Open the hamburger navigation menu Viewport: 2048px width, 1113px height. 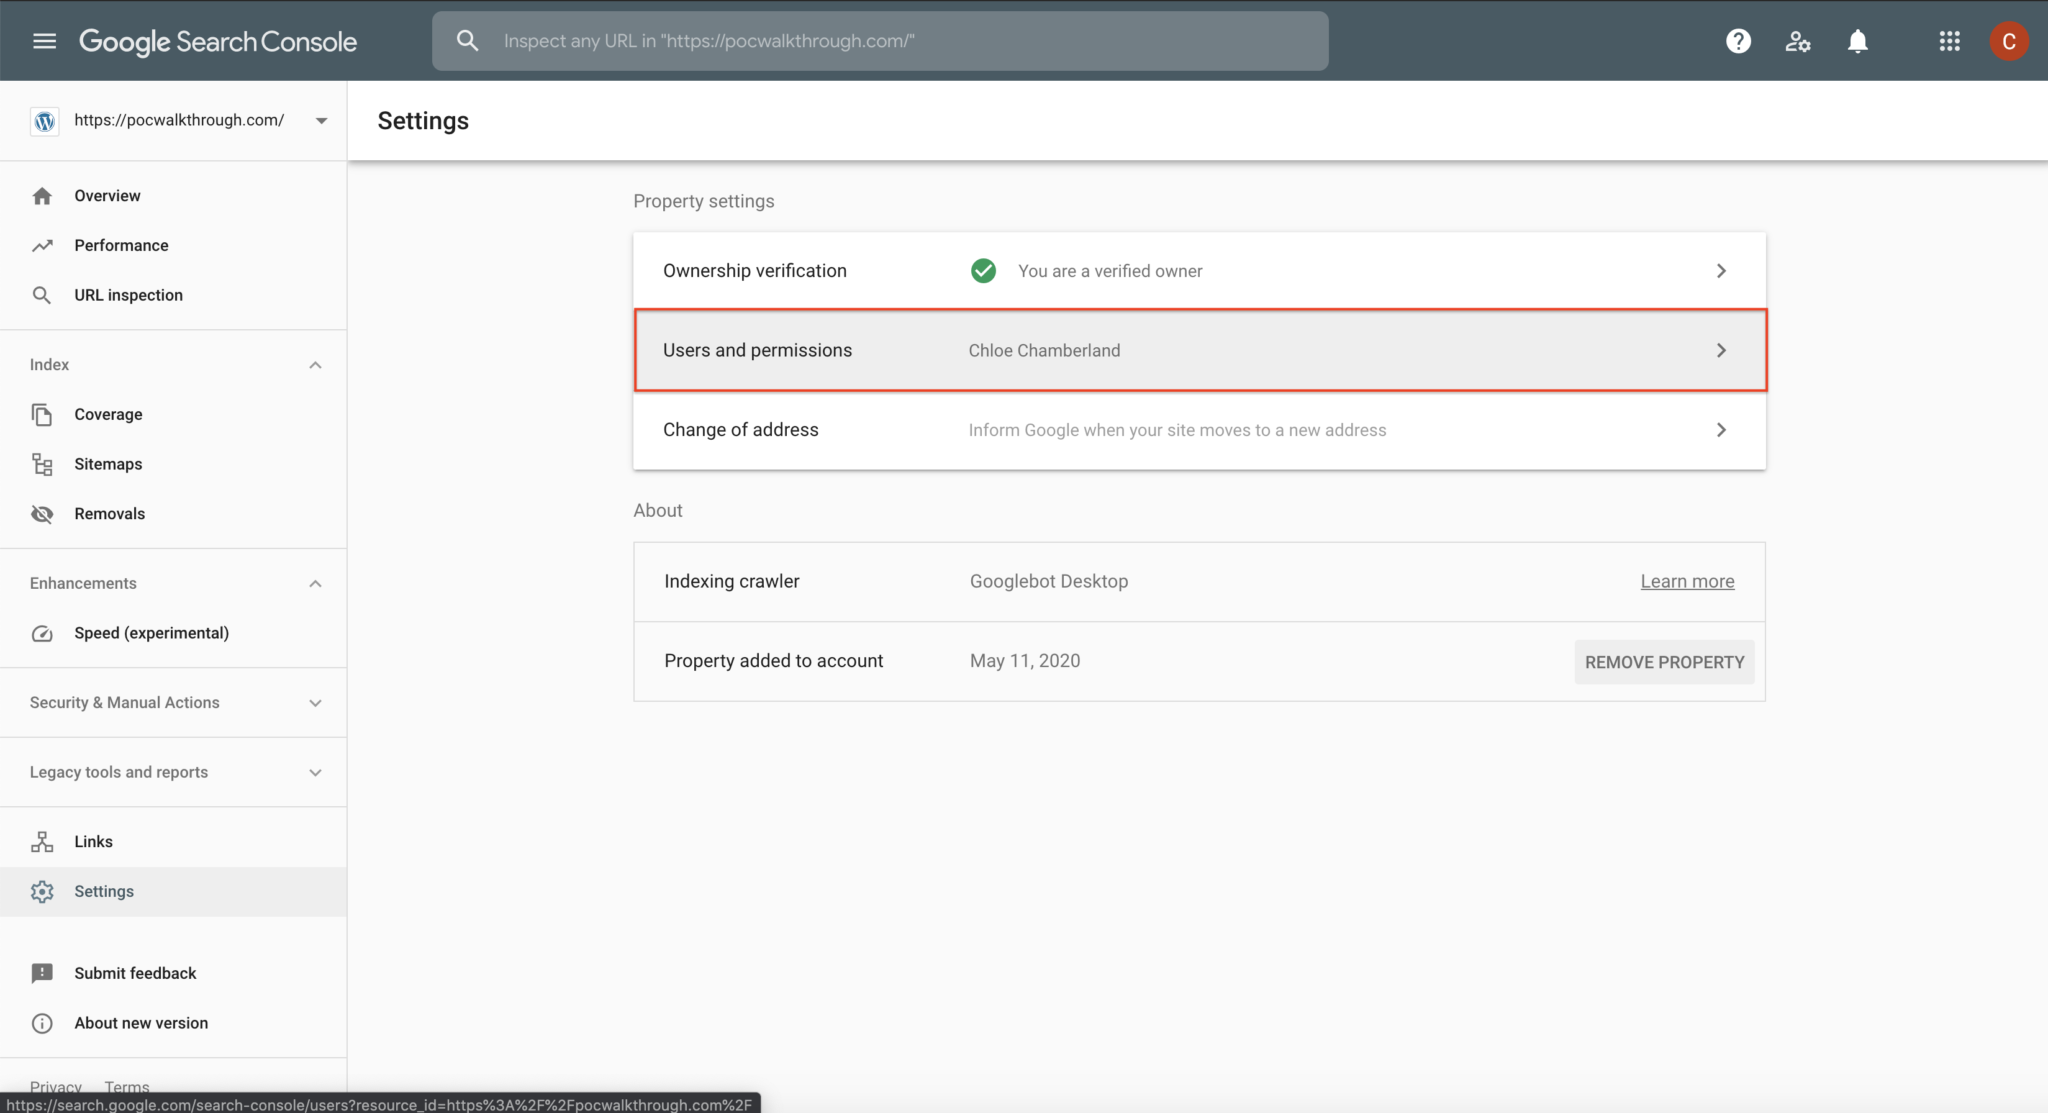click(44, 41)
